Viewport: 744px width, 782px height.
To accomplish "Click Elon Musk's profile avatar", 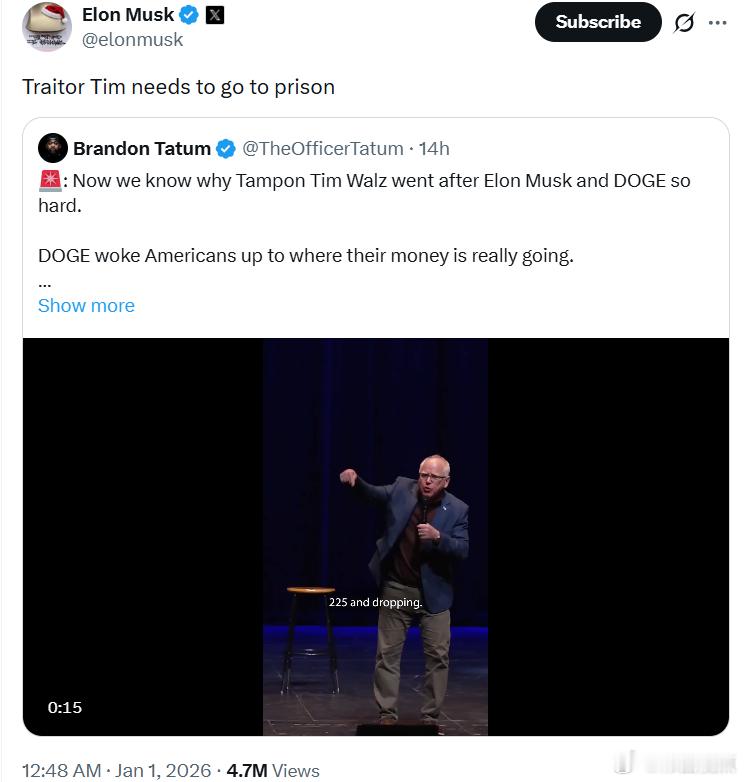I will point(46,27).
